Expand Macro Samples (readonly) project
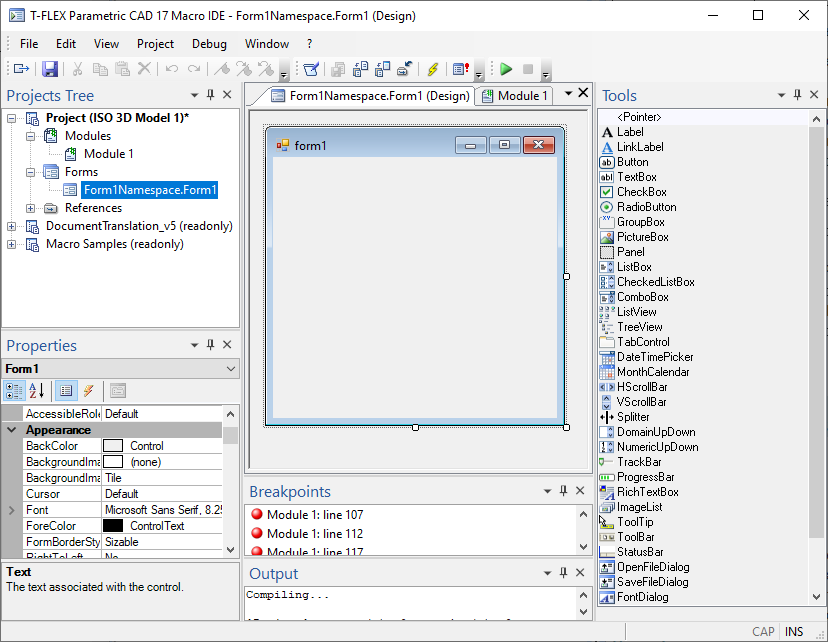The image size is (828, 642). pyautogui.click(x=11, y=244)
